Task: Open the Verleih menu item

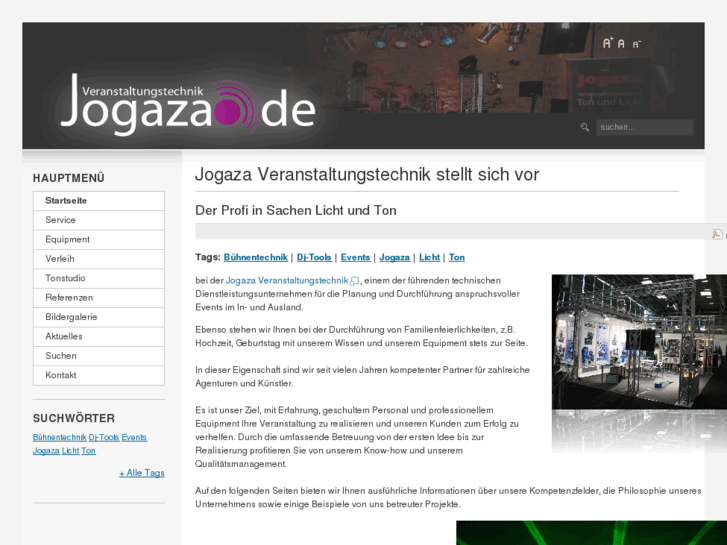Action: [x=99, y=259]
